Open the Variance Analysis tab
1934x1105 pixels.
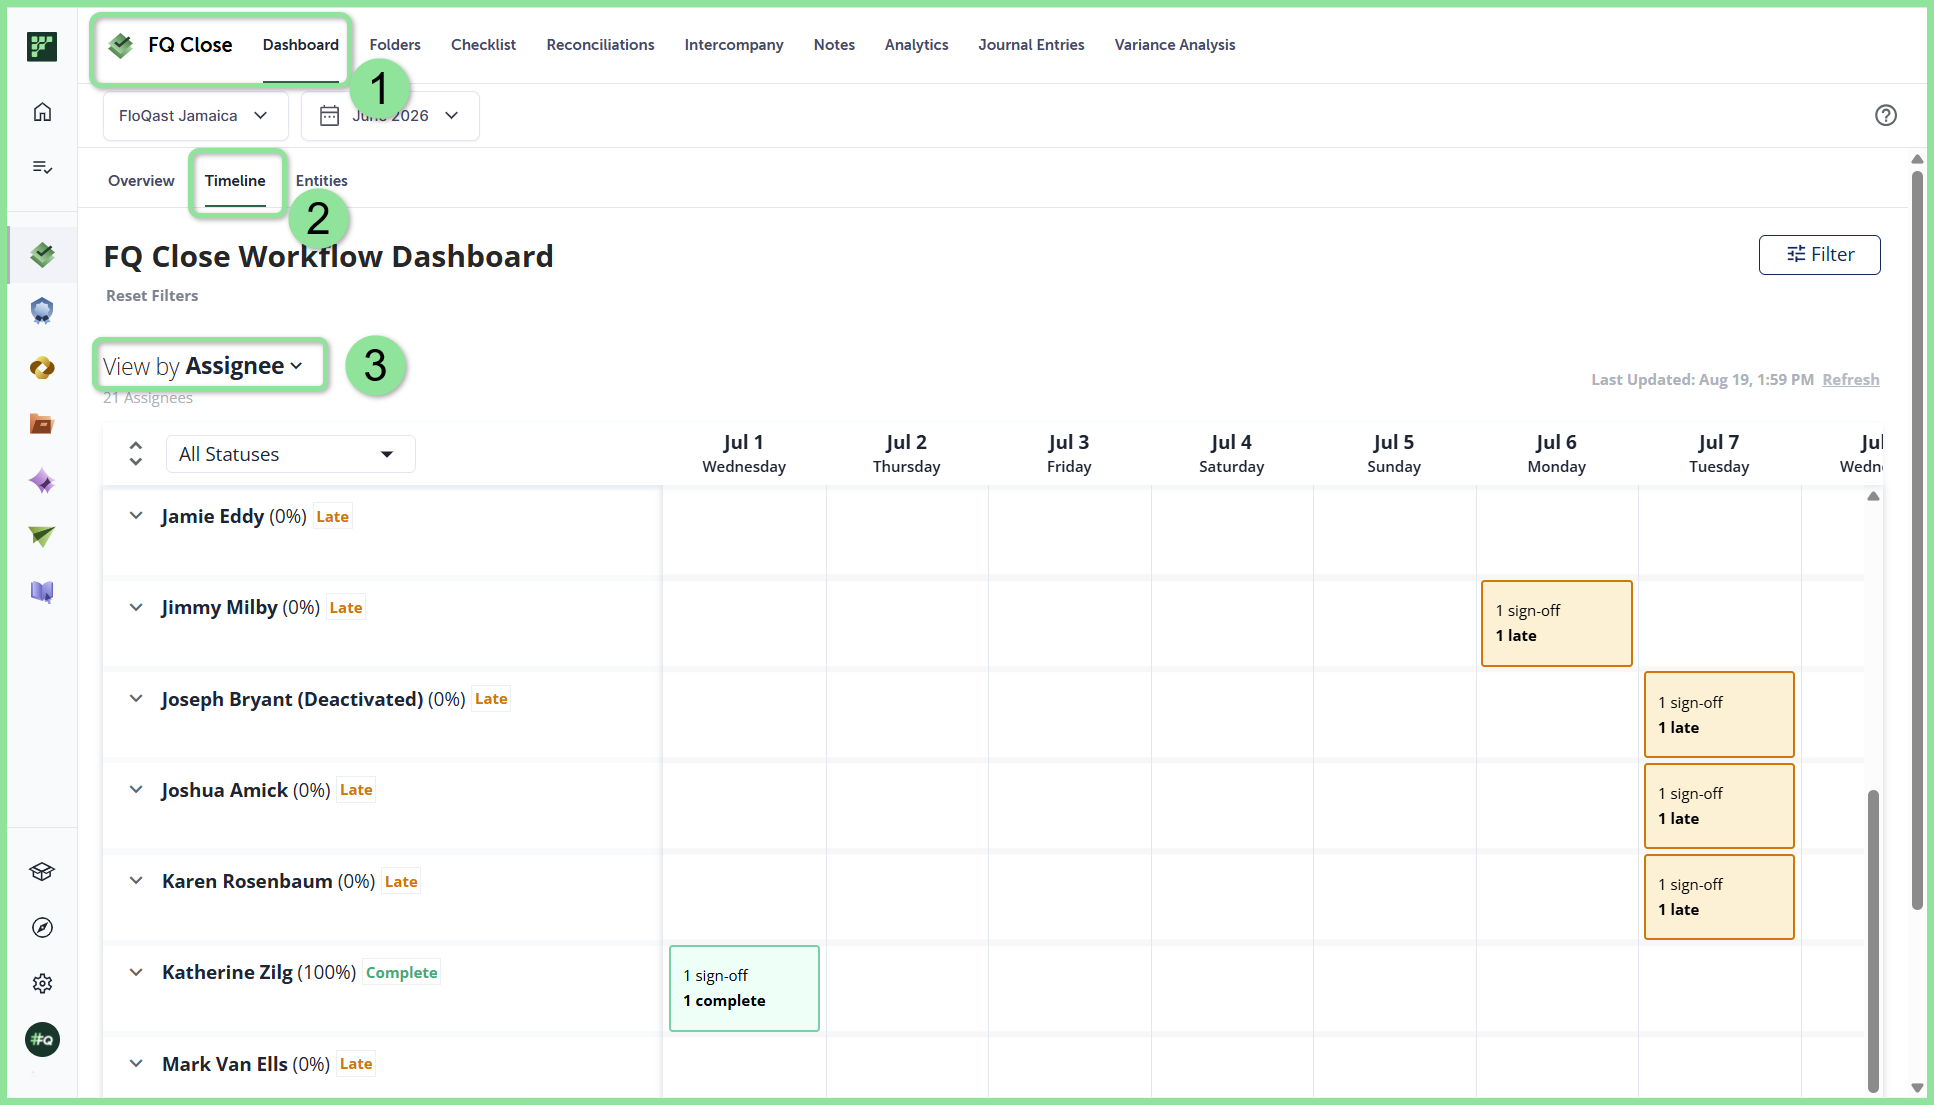(1175, 45)
